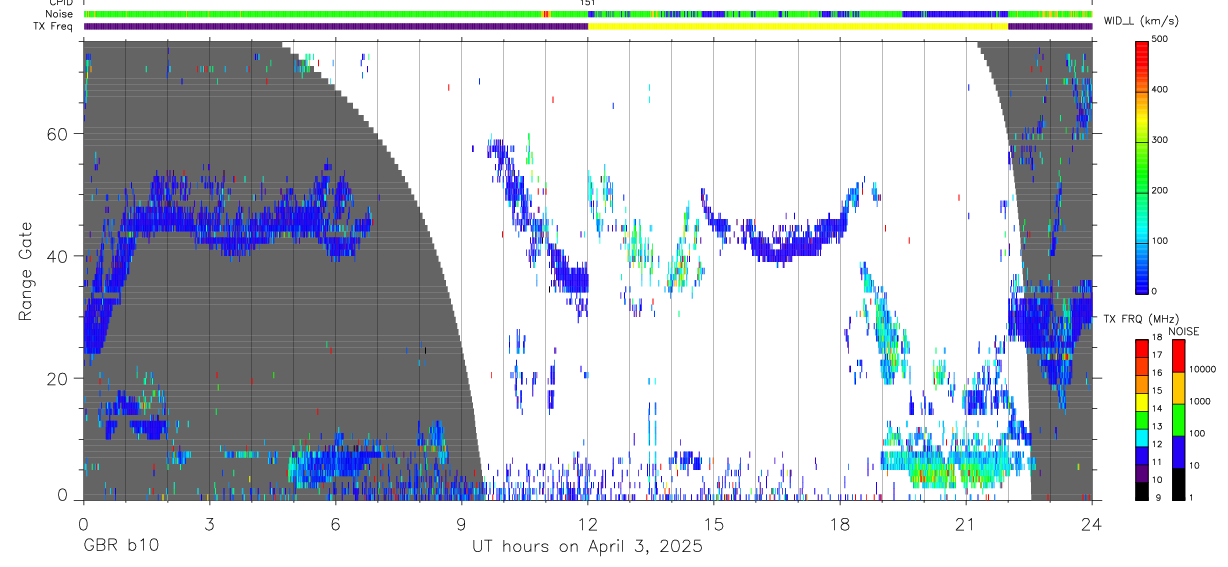The height and width of the screenshot is (567, 1228).
Task: Click the '6' UT hour tick label
Action: [x=336, y=524]
